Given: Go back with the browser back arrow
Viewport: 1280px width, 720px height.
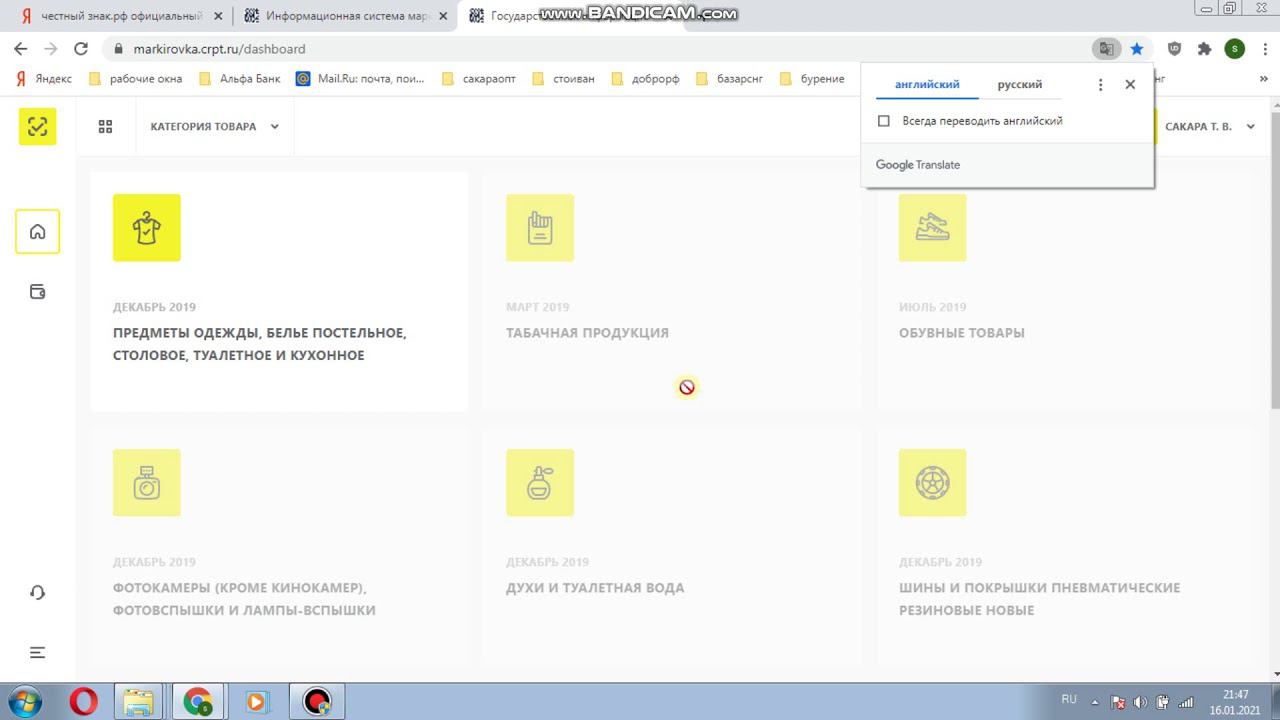Looking at the screenshot, I should pos(21,49).
